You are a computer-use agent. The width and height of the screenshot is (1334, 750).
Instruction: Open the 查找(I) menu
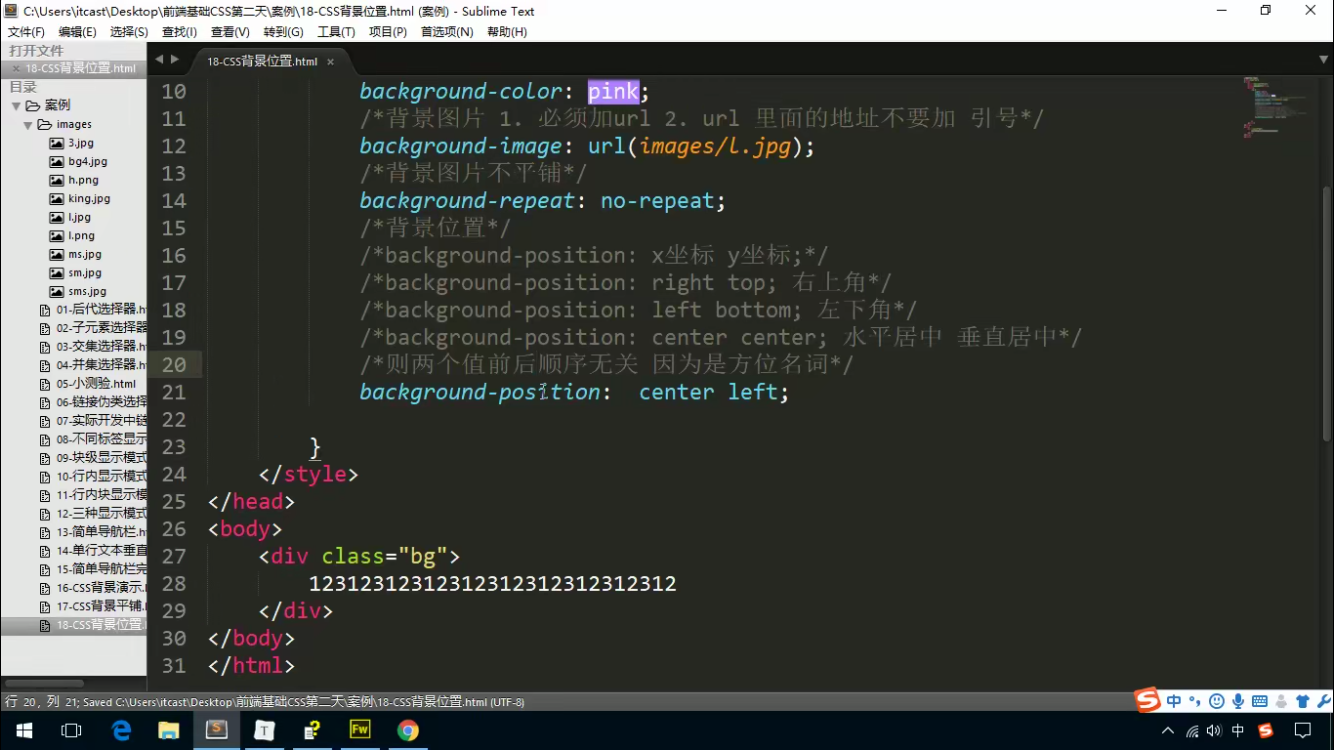click(179, 32)
